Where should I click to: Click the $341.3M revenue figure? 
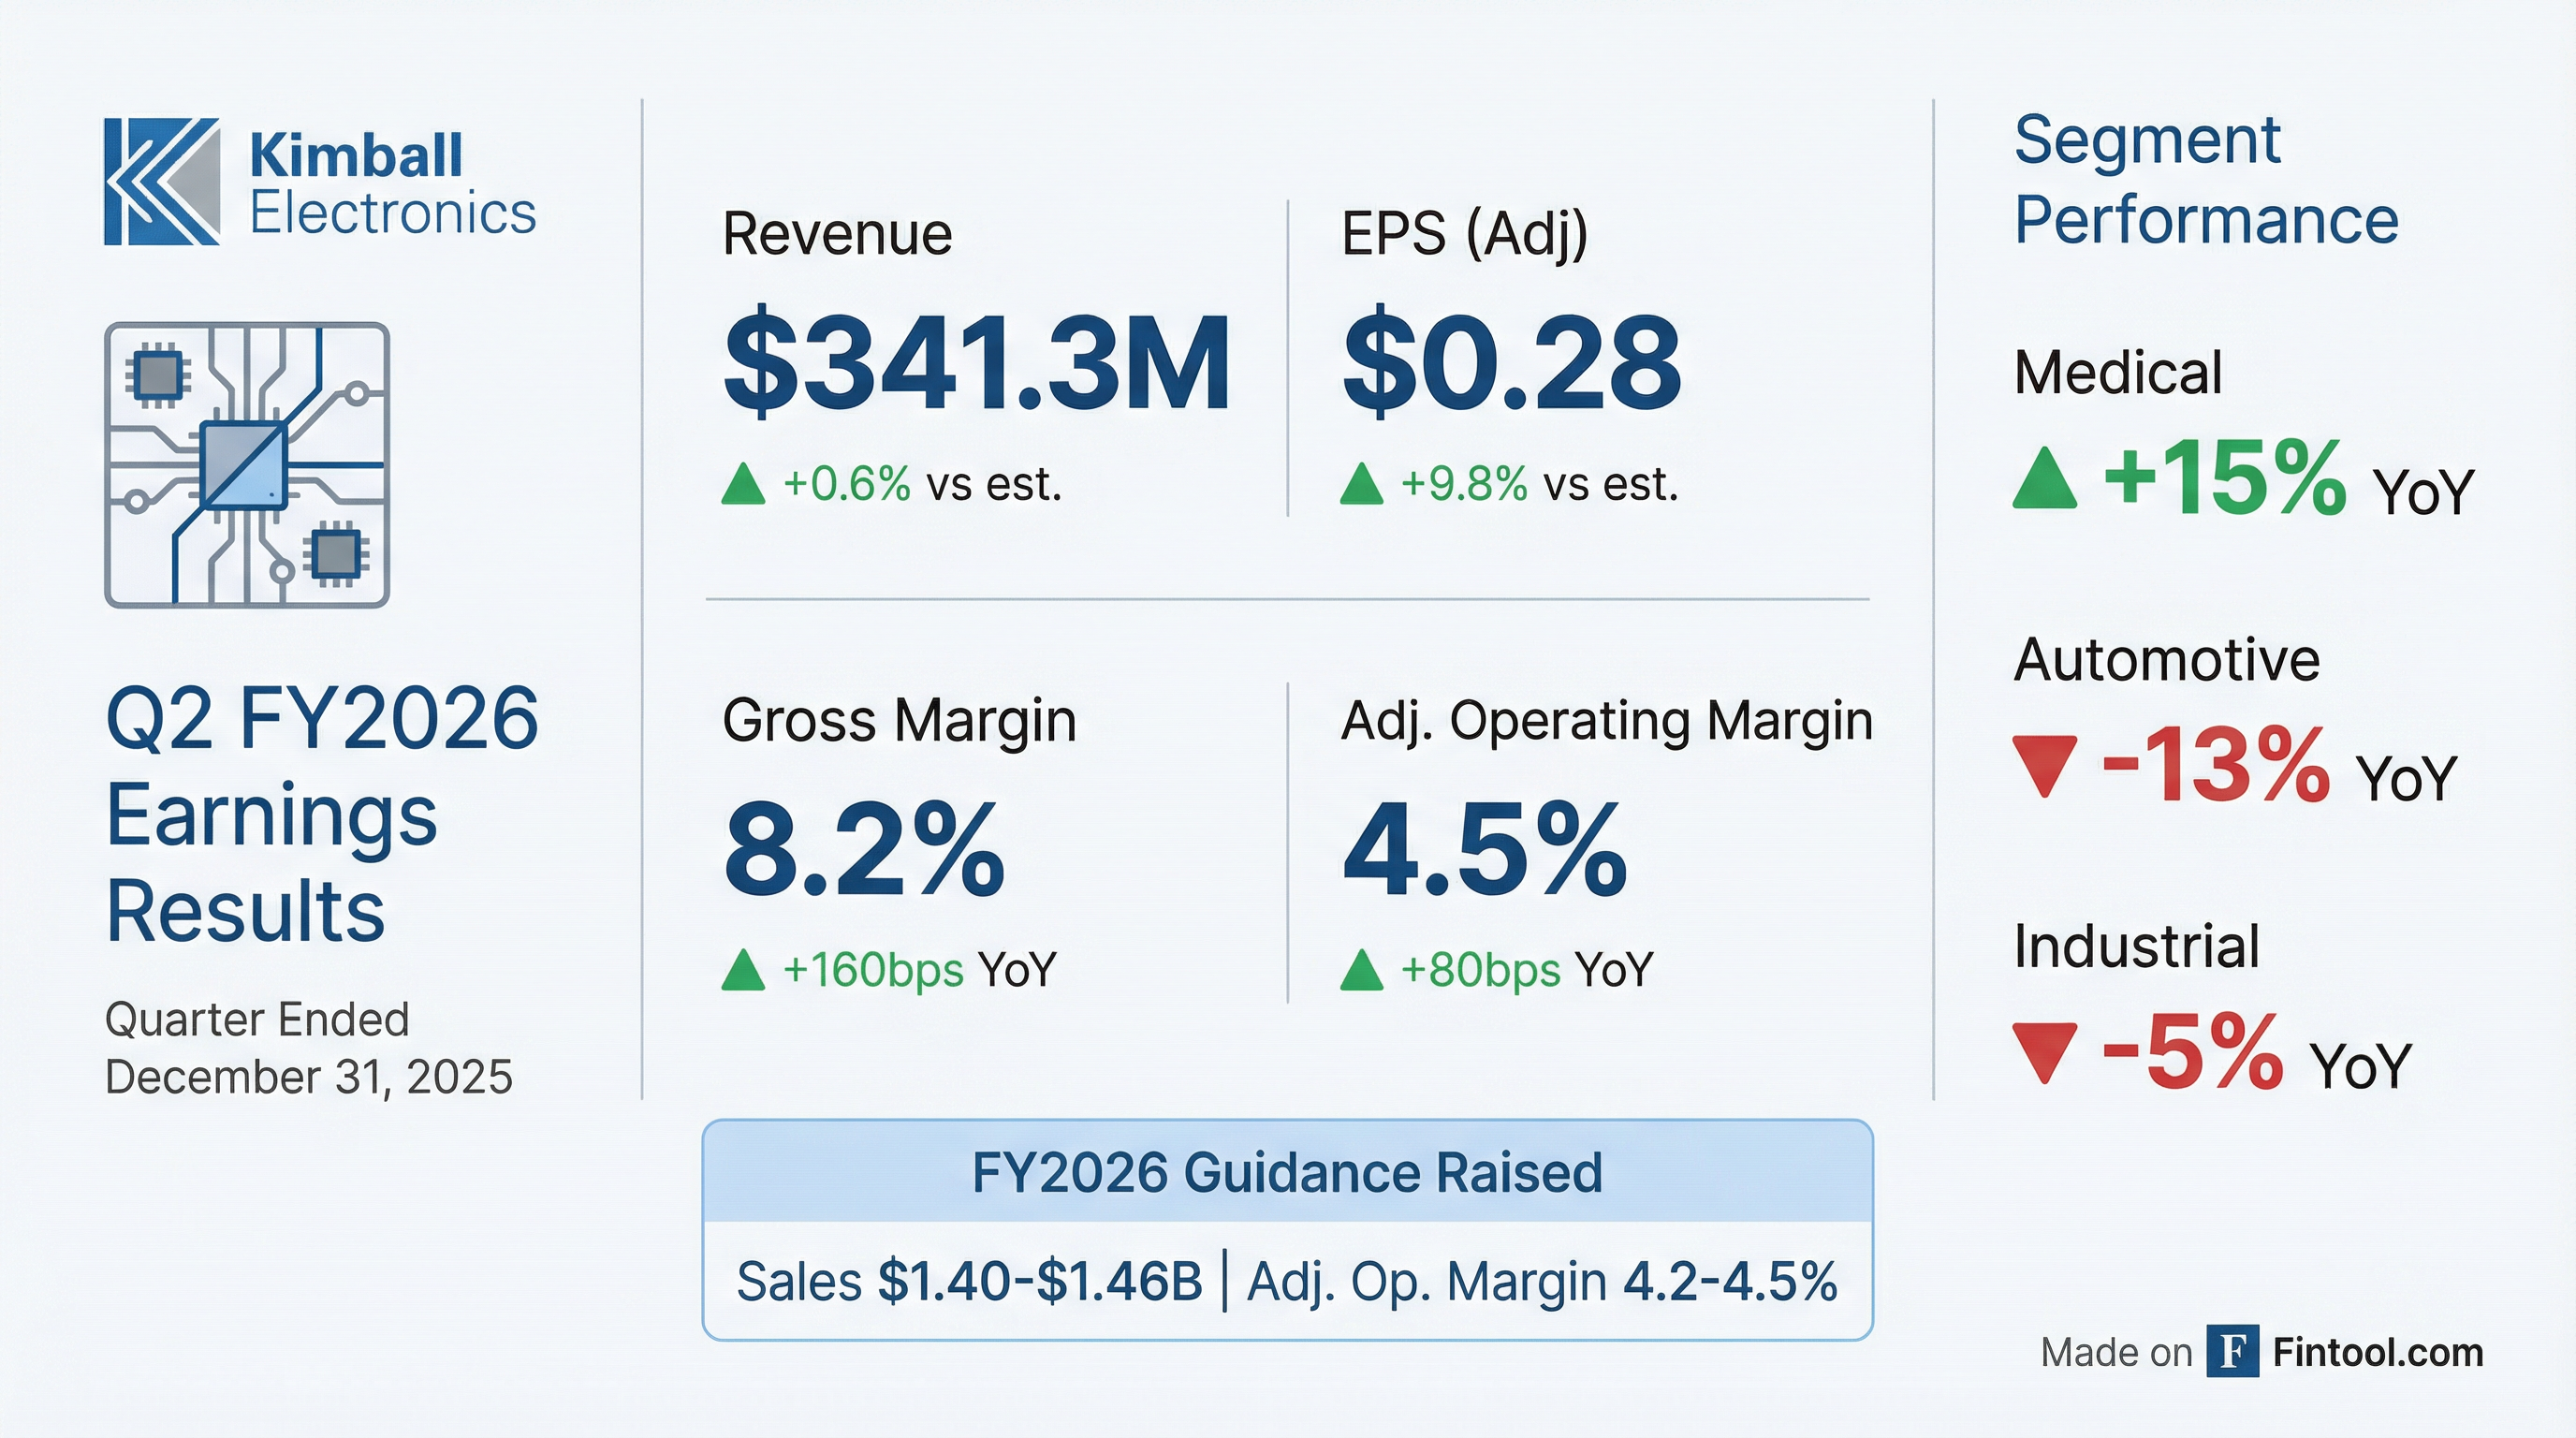[977, 362]
